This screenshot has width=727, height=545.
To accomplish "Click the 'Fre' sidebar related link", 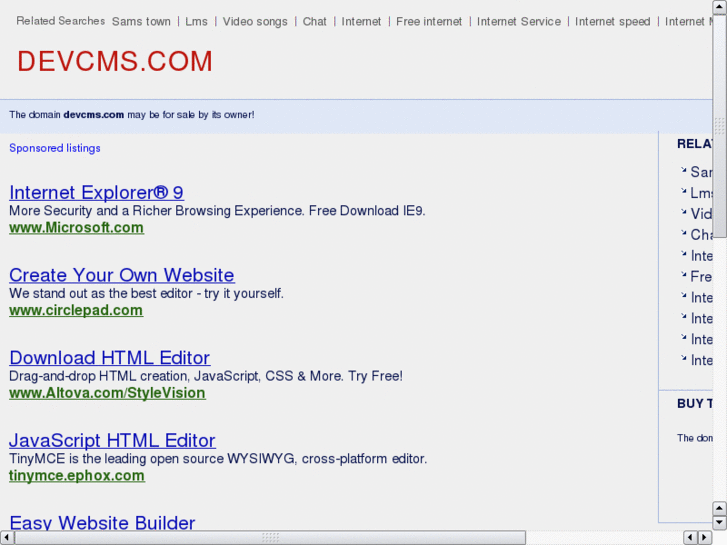I will point(701,276).
